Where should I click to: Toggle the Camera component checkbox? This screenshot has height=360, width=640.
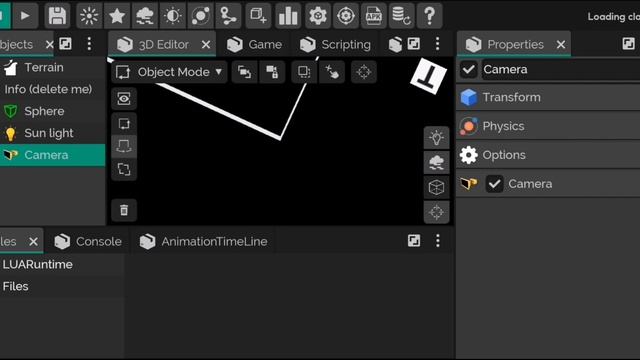[494, 184]
